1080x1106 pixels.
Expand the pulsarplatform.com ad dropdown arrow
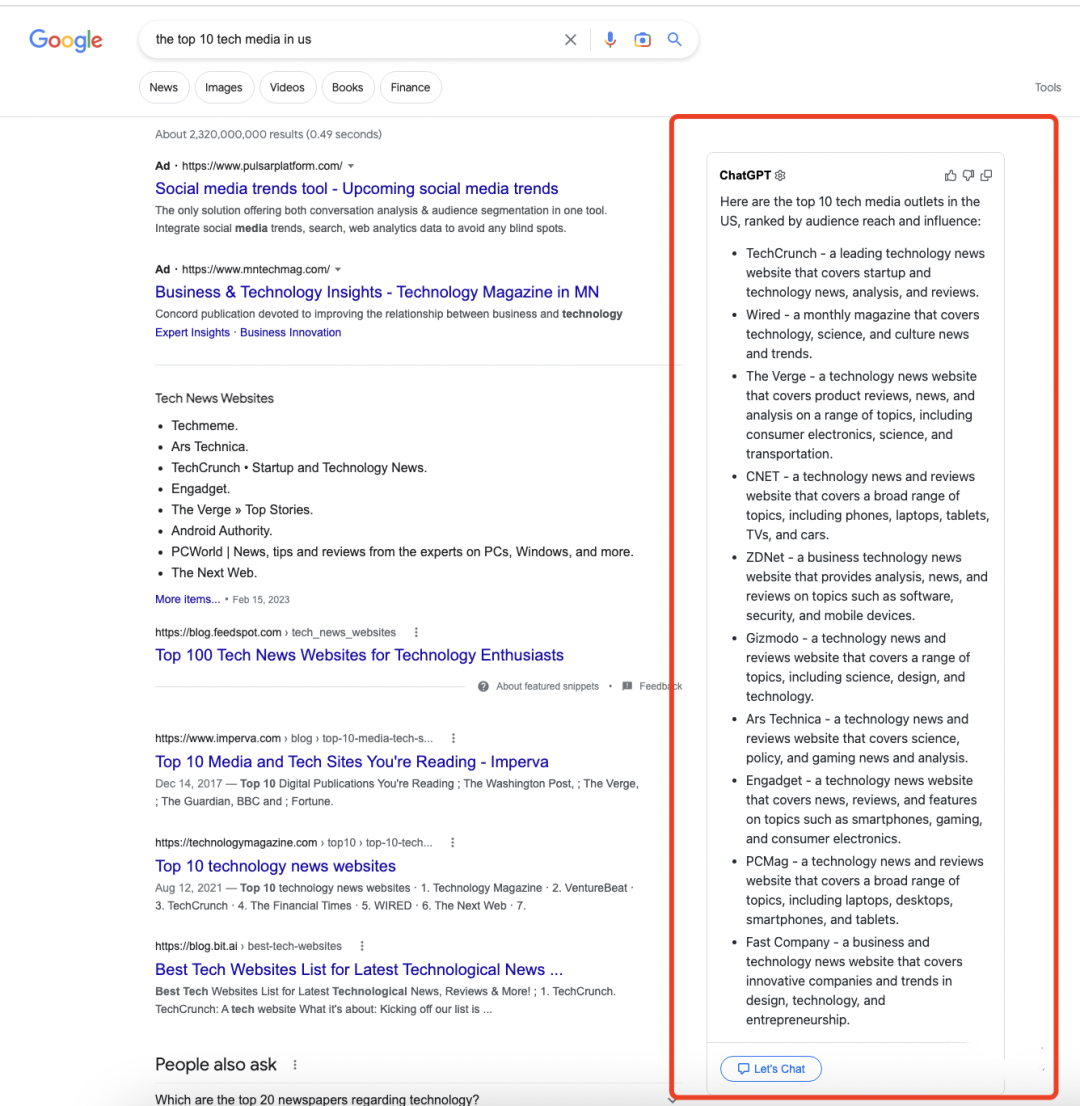[x=351, y=166]
